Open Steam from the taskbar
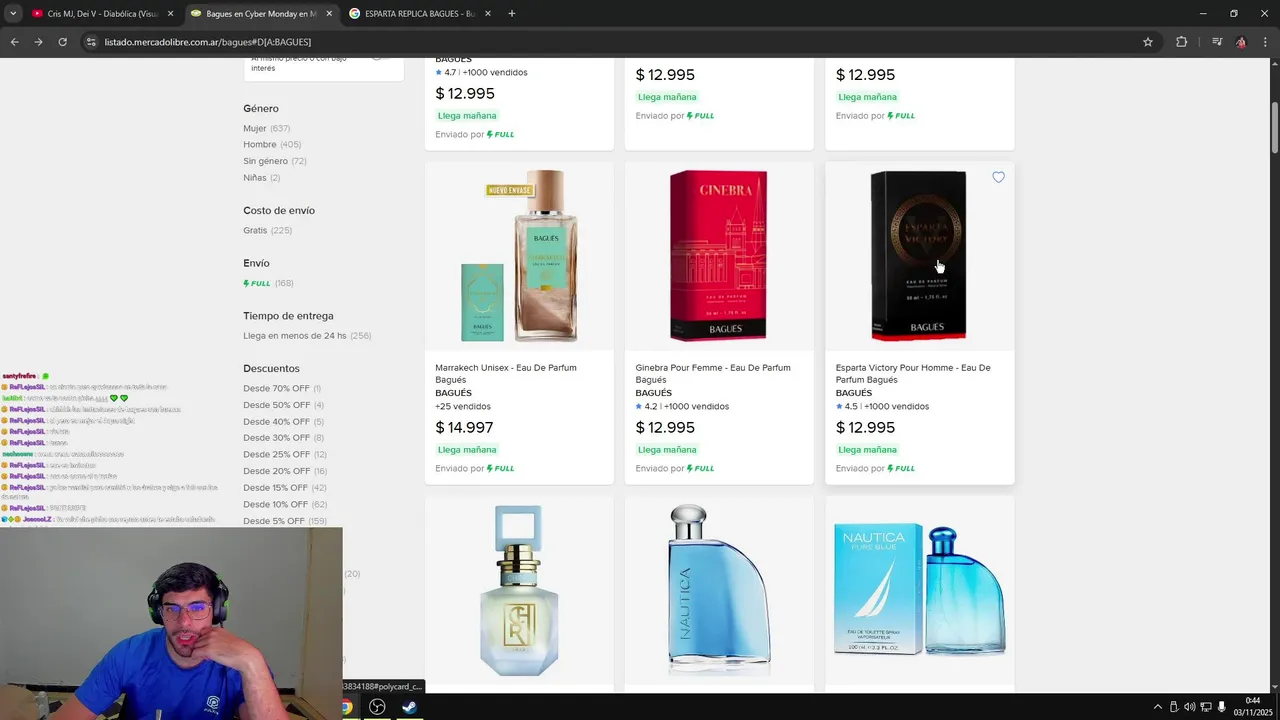 coord(409,707)
